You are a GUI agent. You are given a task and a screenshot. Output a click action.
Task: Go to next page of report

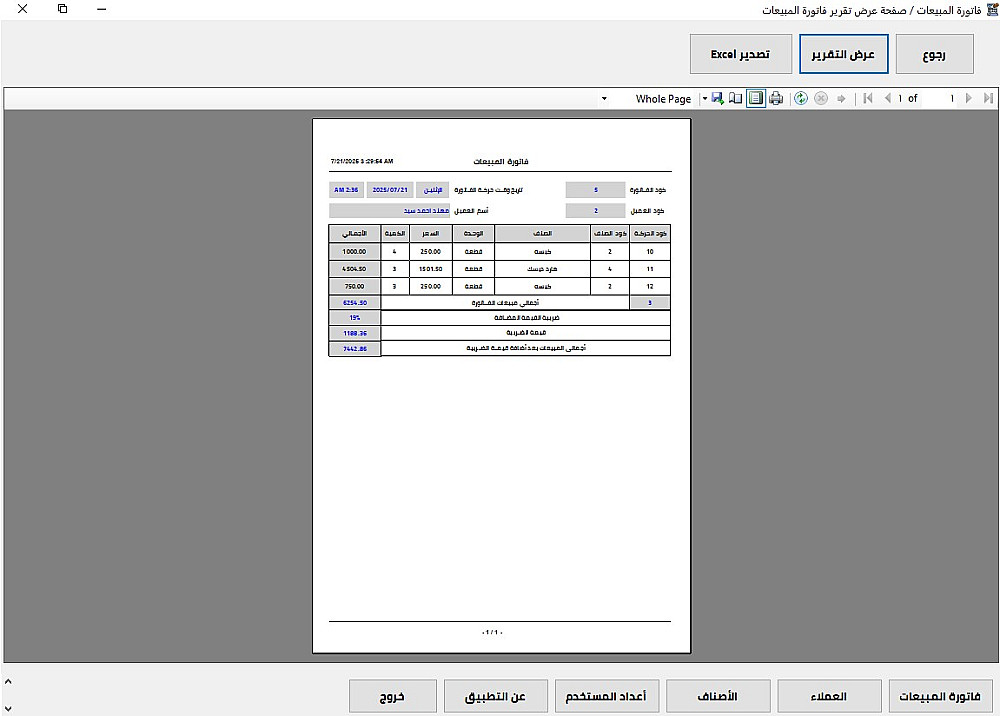(969, 98)
